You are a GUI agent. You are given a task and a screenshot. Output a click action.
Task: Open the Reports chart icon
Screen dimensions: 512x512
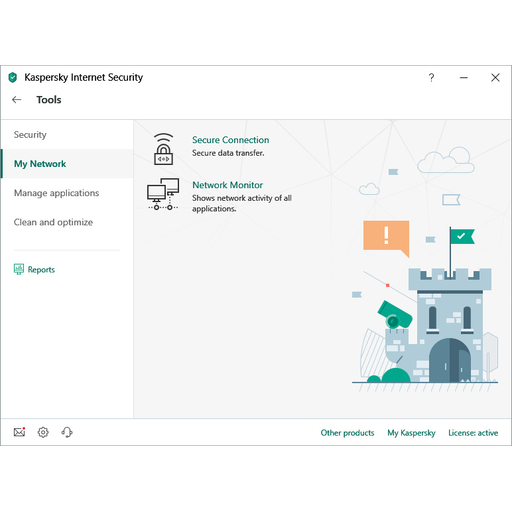(19, 269)
